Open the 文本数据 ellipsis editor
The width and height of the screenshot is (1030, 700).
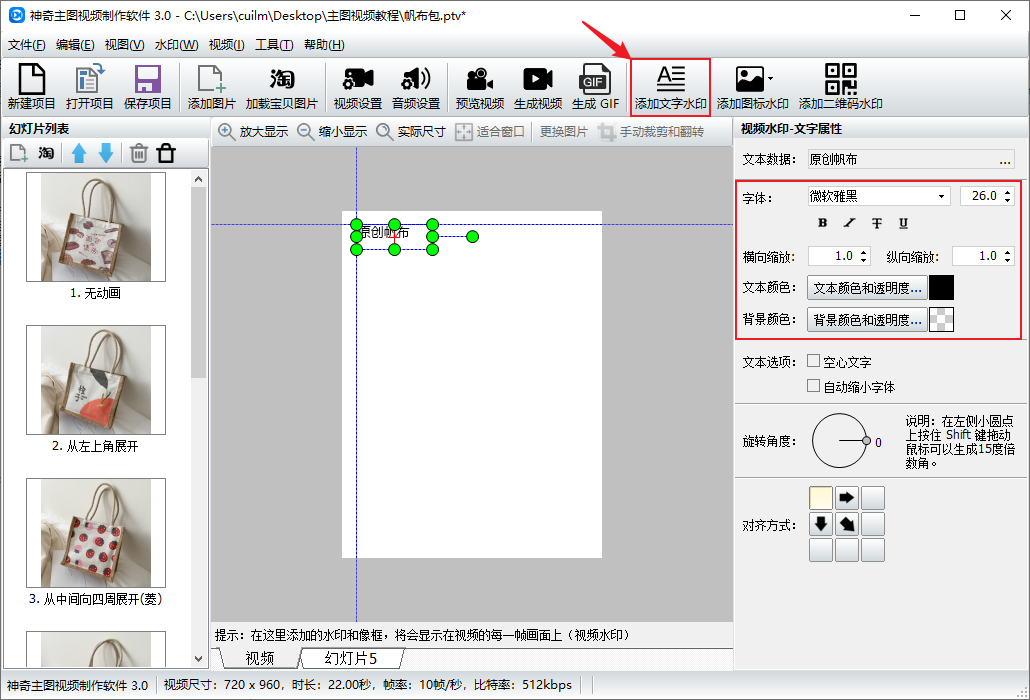pyautogui.click(x=1005, y=160)
